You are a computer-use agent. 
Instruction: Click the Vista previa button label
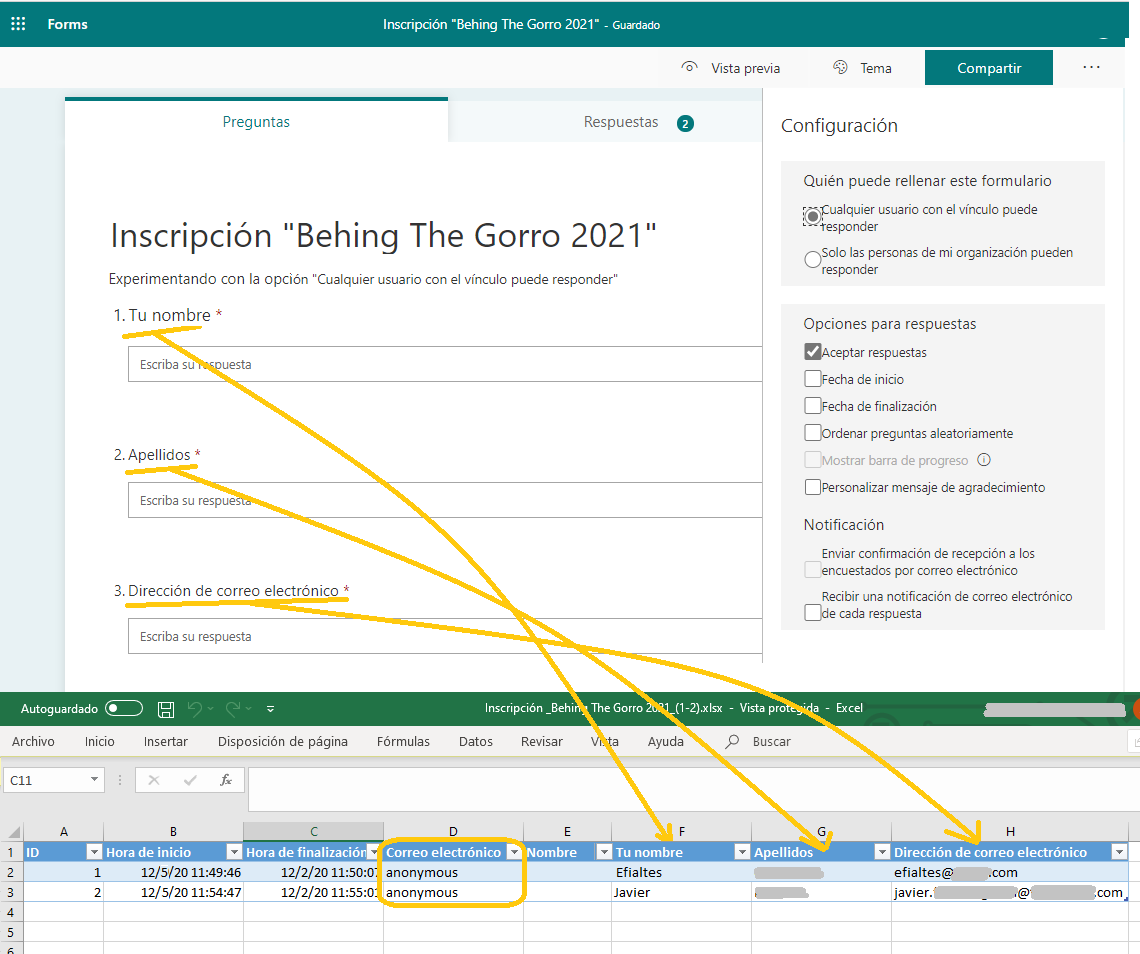745,68
